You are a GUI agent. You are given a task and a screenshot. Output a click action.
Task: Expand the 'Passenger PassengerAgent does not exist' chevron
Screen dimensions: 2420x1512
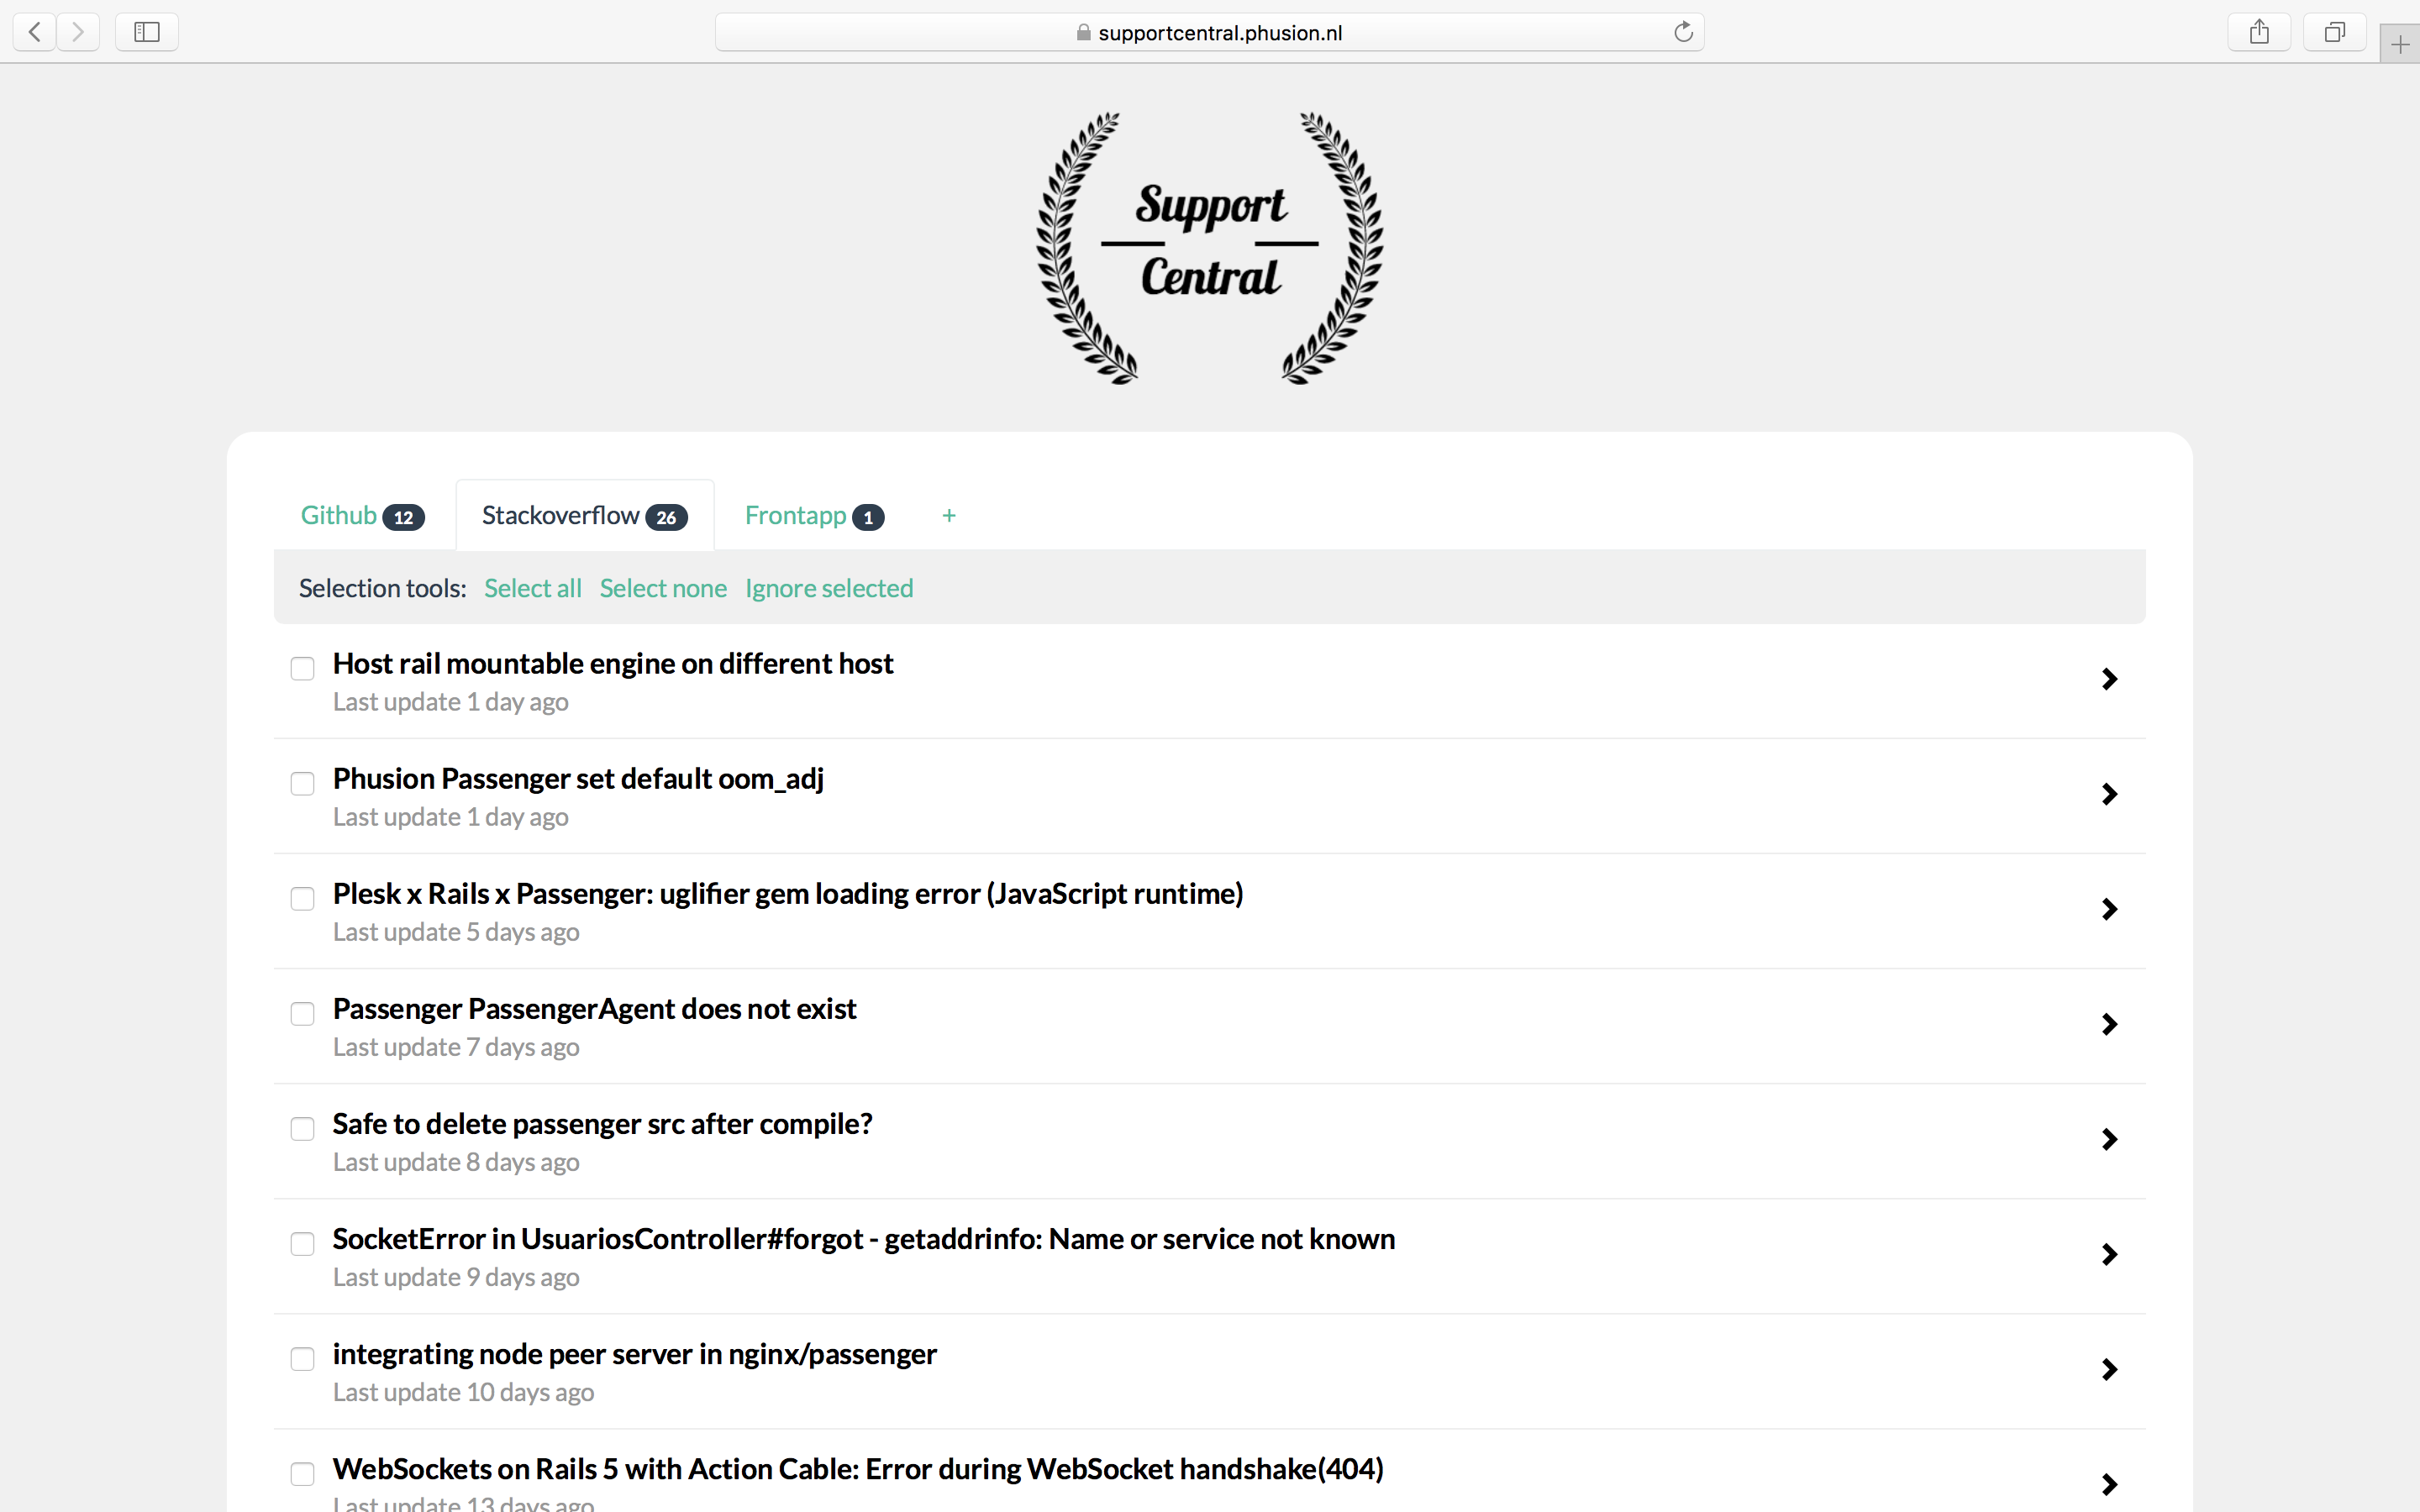tap(2109, 1024)
